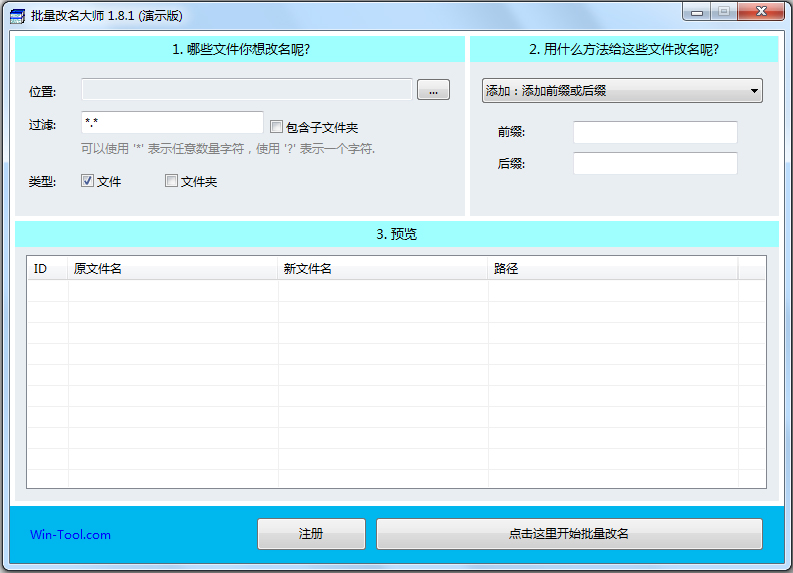
Task: Enable the 包含子文件夹 checkbox
Action: click(x=276, y=126)
